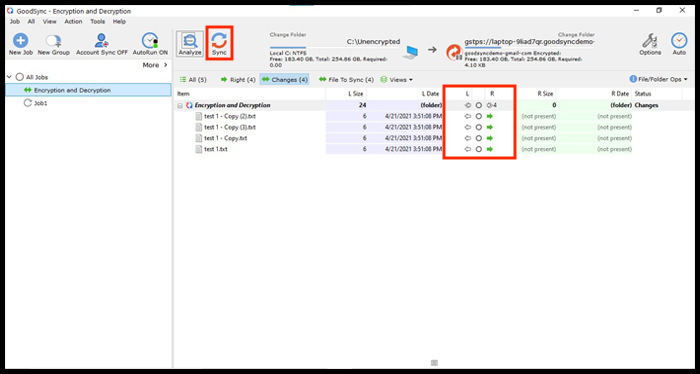Click the Analyze button
This screenshot has width=700, height=374.
click(x=190, y=44)
